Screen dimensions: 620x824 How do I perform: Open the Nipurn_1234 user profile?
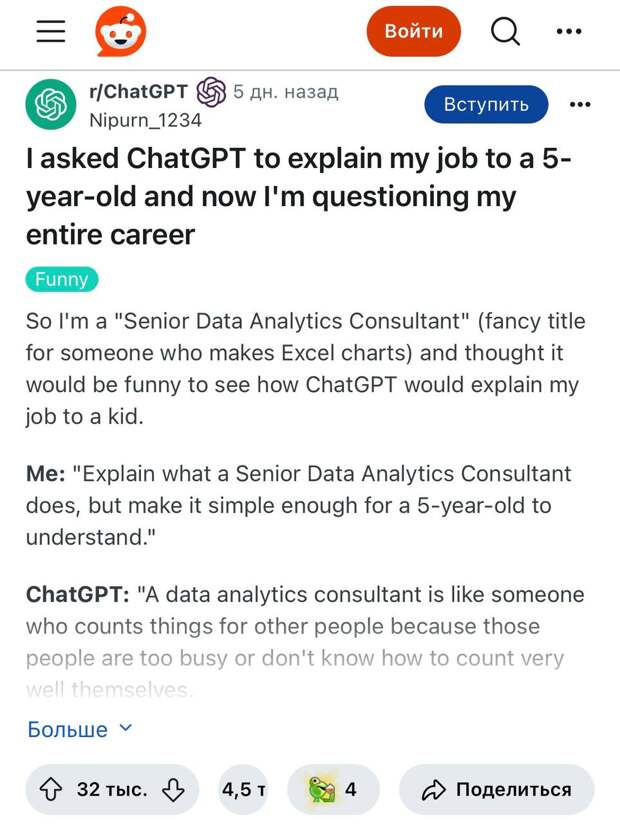[x=146, y=120]
